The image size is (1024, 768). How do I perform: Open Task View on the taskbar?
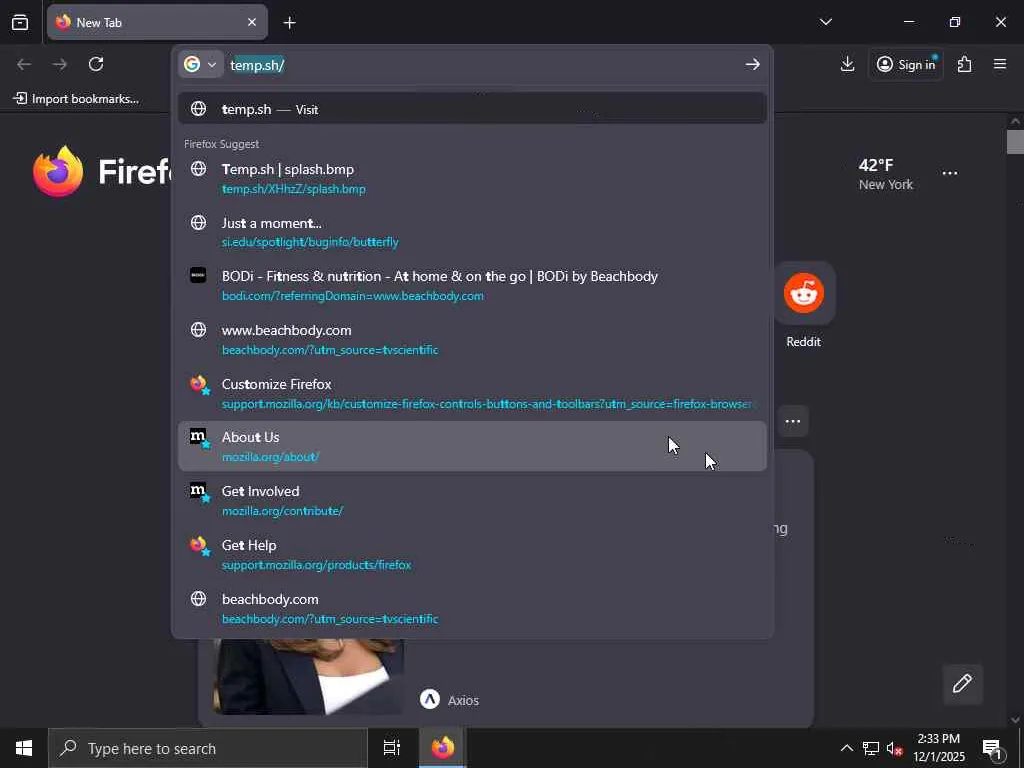[x=392, y=748]
